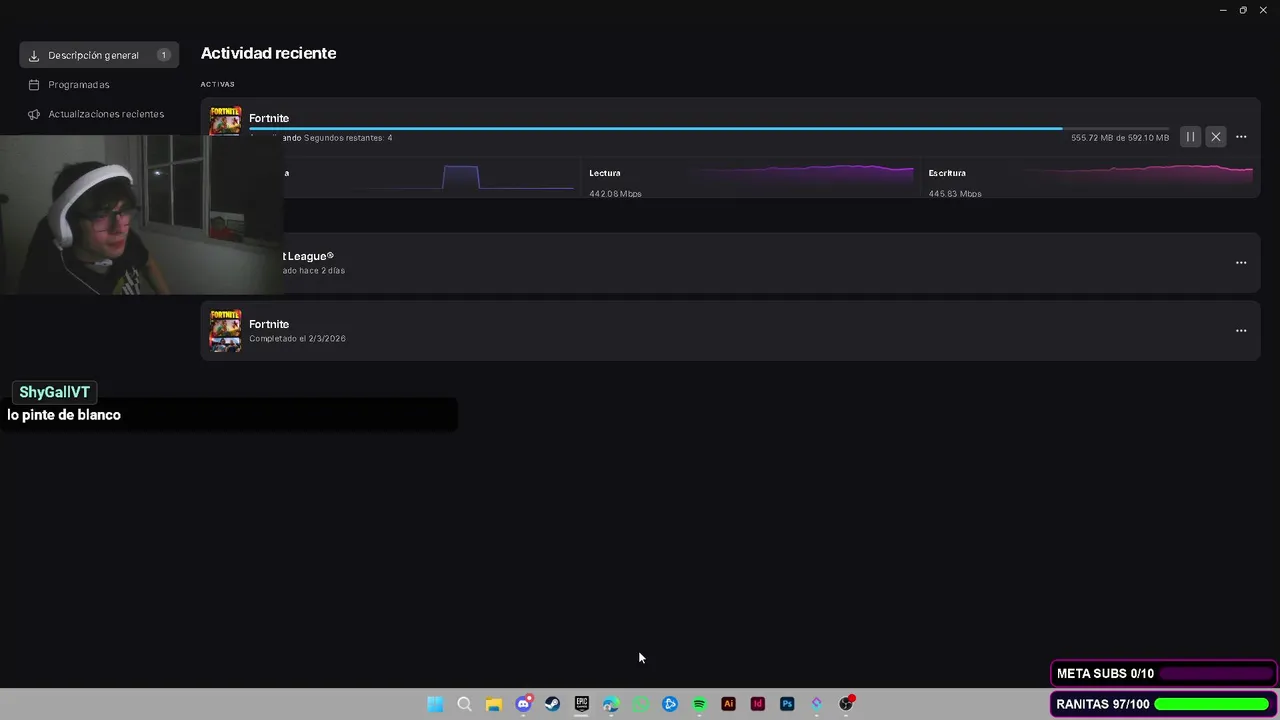Screen dimensions: 1280x720
Task: Open Windows taskbar search
Action: click(x=464, y=704)
